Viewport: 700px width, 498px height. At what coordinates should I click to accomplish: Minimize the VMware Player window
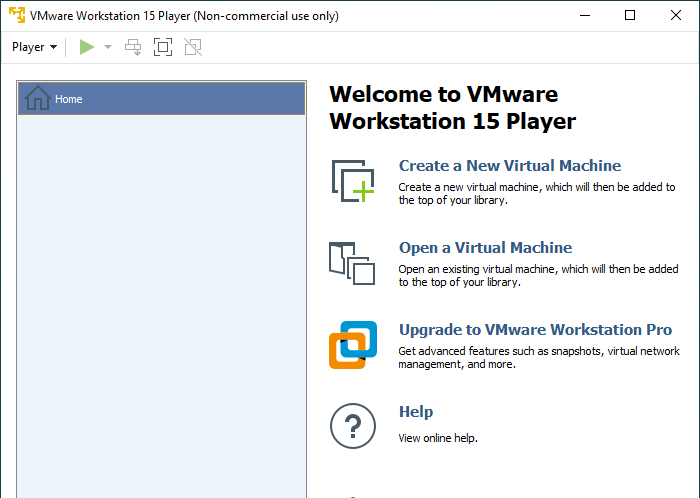(x=585, y=15)
